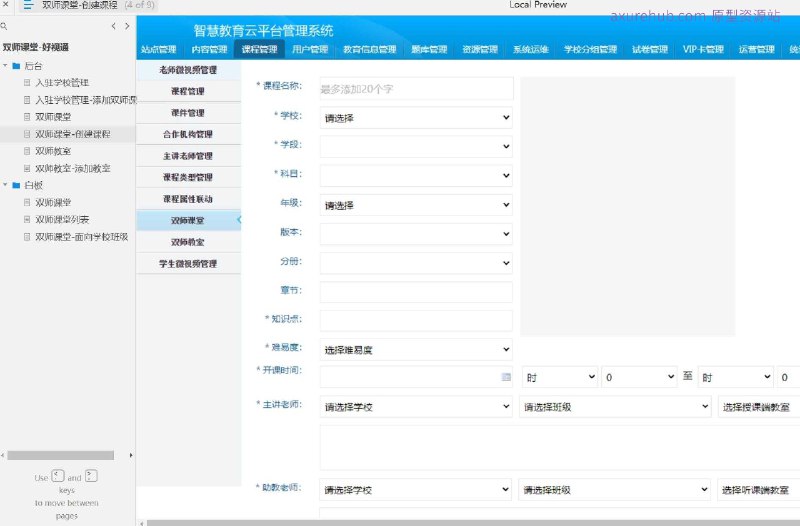
Task: Open the 年级 dropdown
Action: (416, 205)
